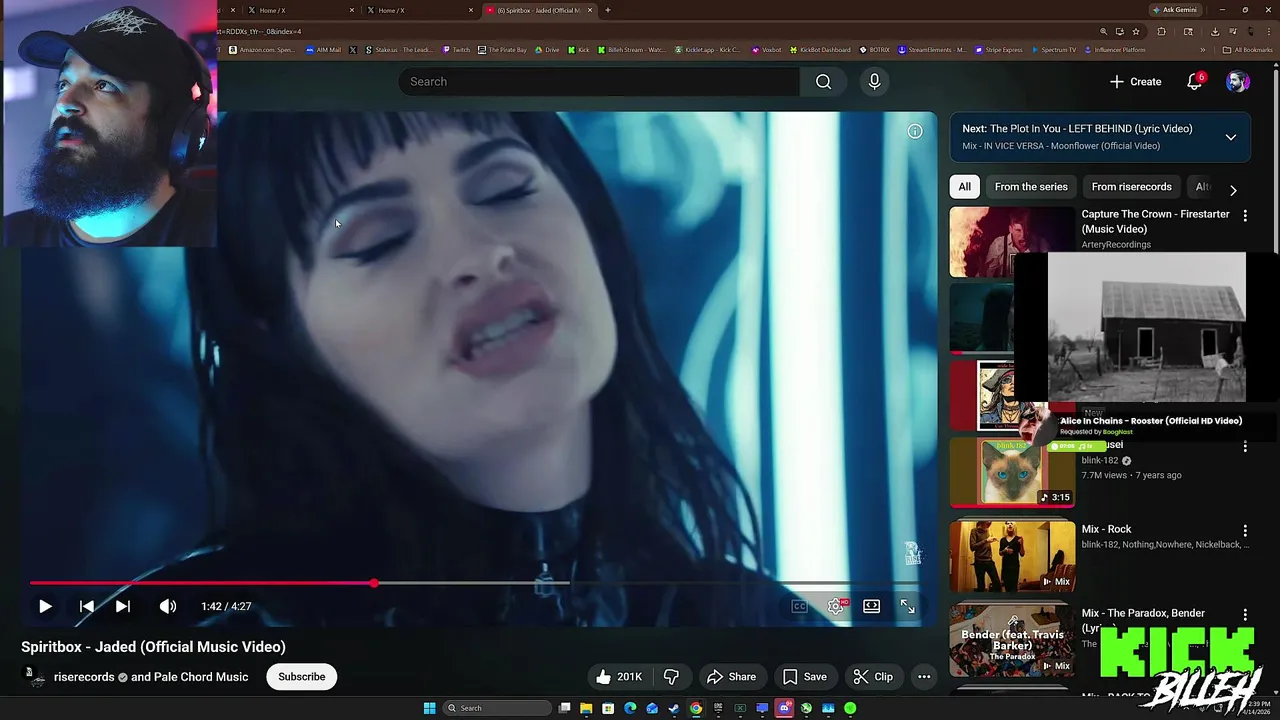Dislike the video with thumbs down
The height and width of the screenshot is (720, 1280).
point(671,677)
